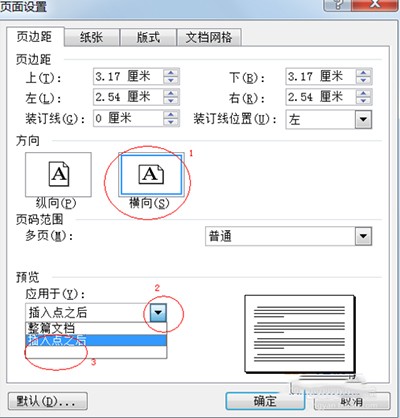Viewport: 400px width, 418px height.
Task: Switch to the 版式 tab
Action: click(x=148, y=37)
